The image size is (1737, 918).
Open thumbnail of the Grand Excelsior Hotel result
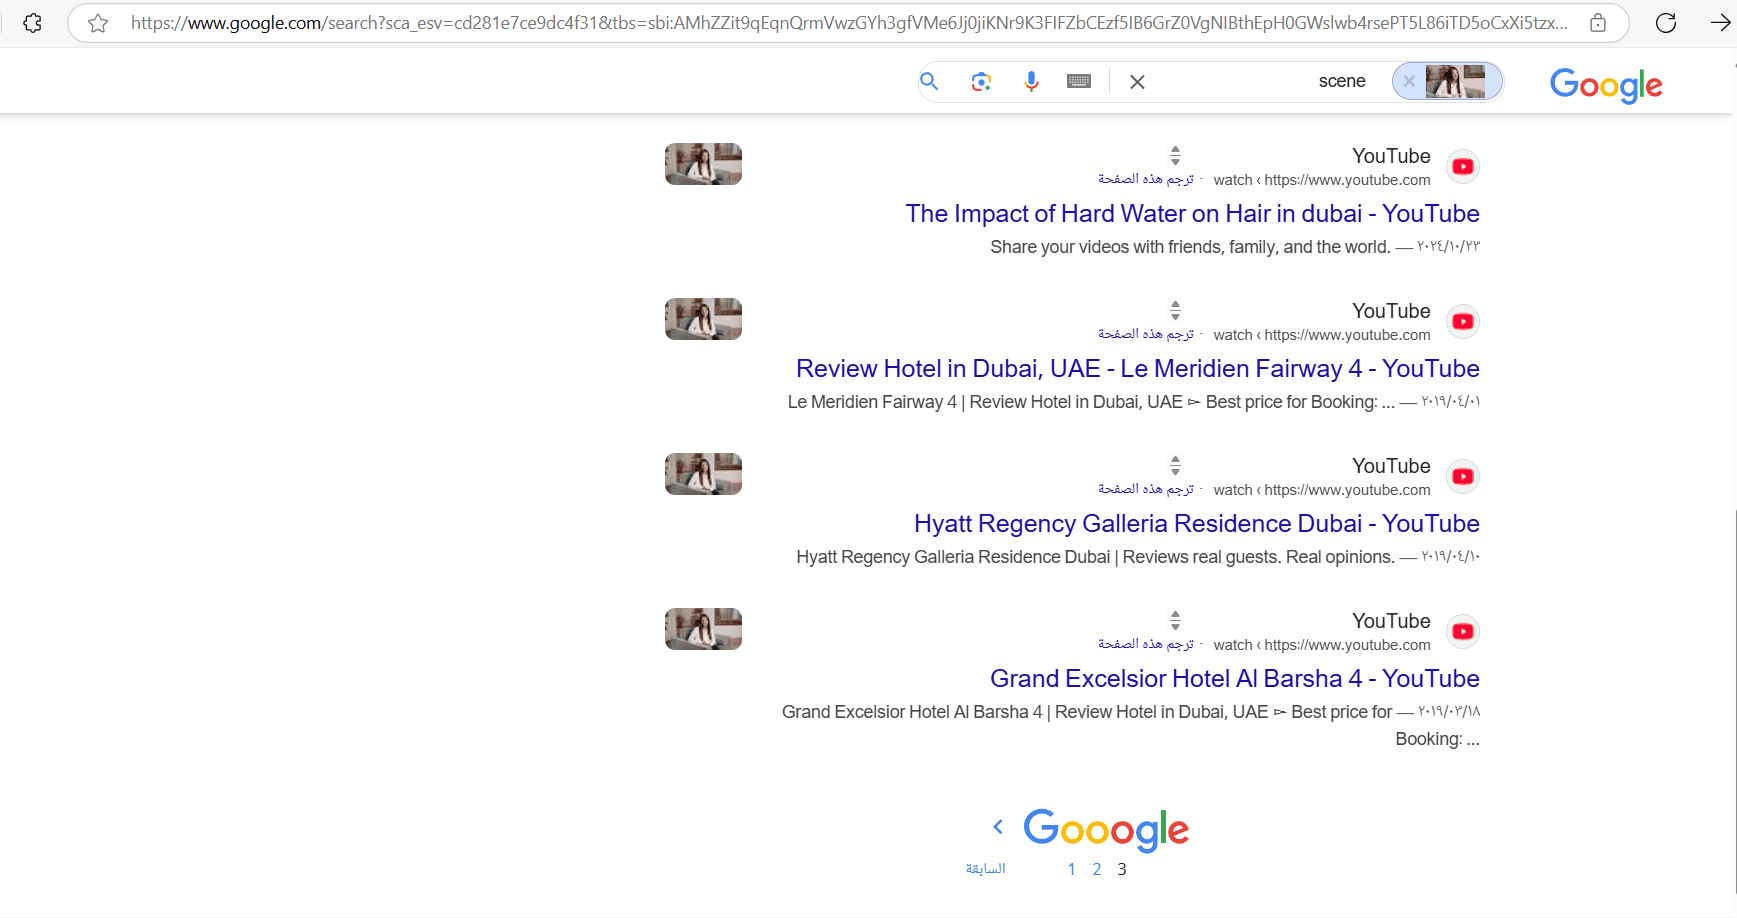[x=703, y=629]
